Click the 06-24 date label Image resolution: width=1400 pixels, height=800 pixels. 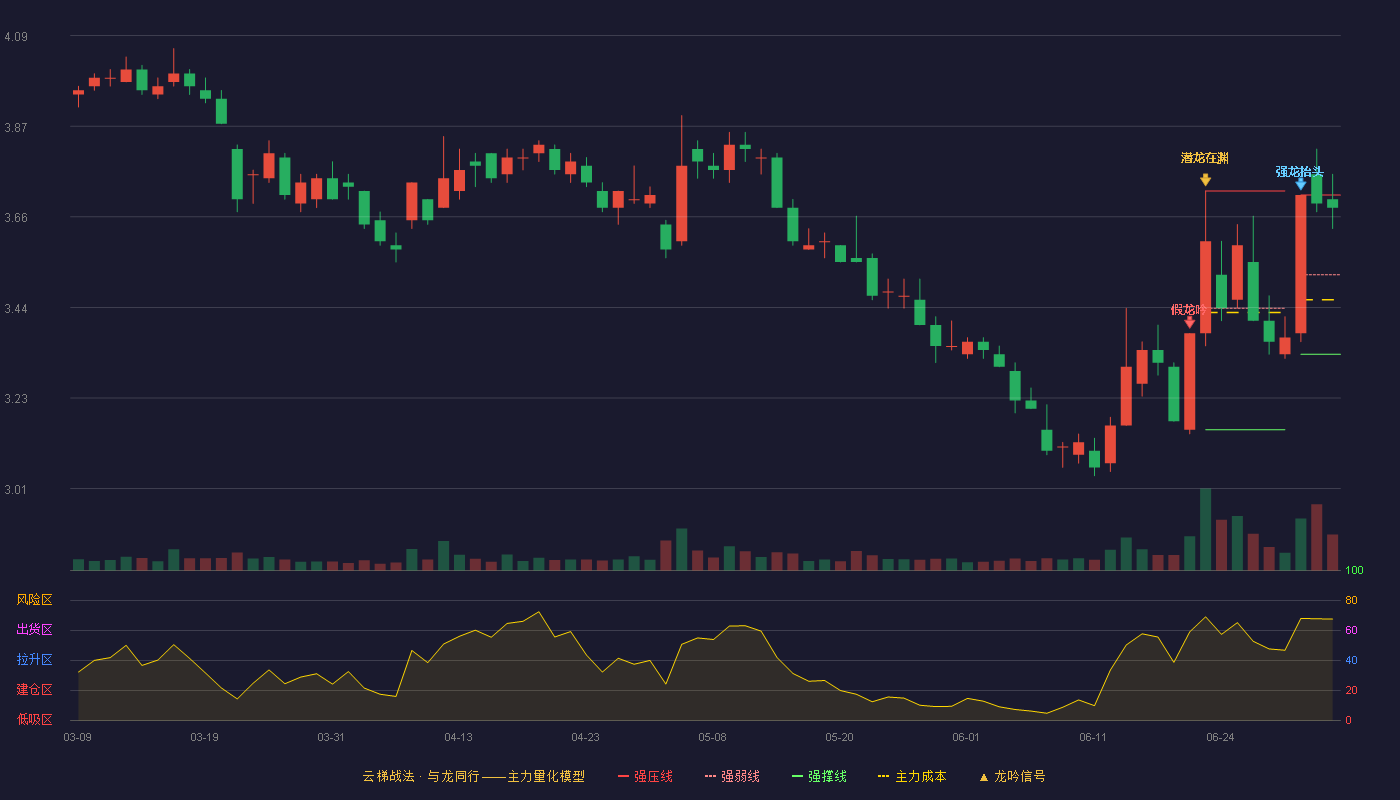point(1220,737)
